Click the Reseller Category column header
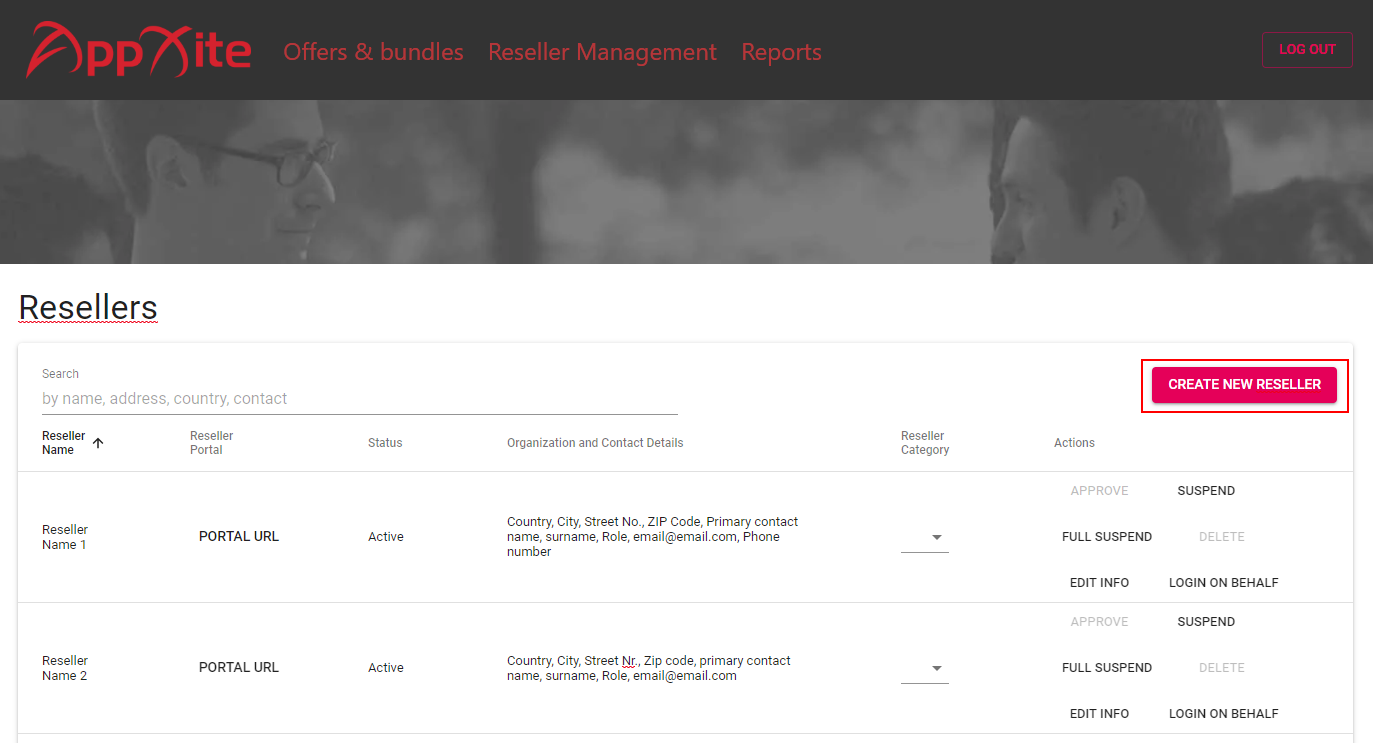1373x743 pixels. click(925, 443)
